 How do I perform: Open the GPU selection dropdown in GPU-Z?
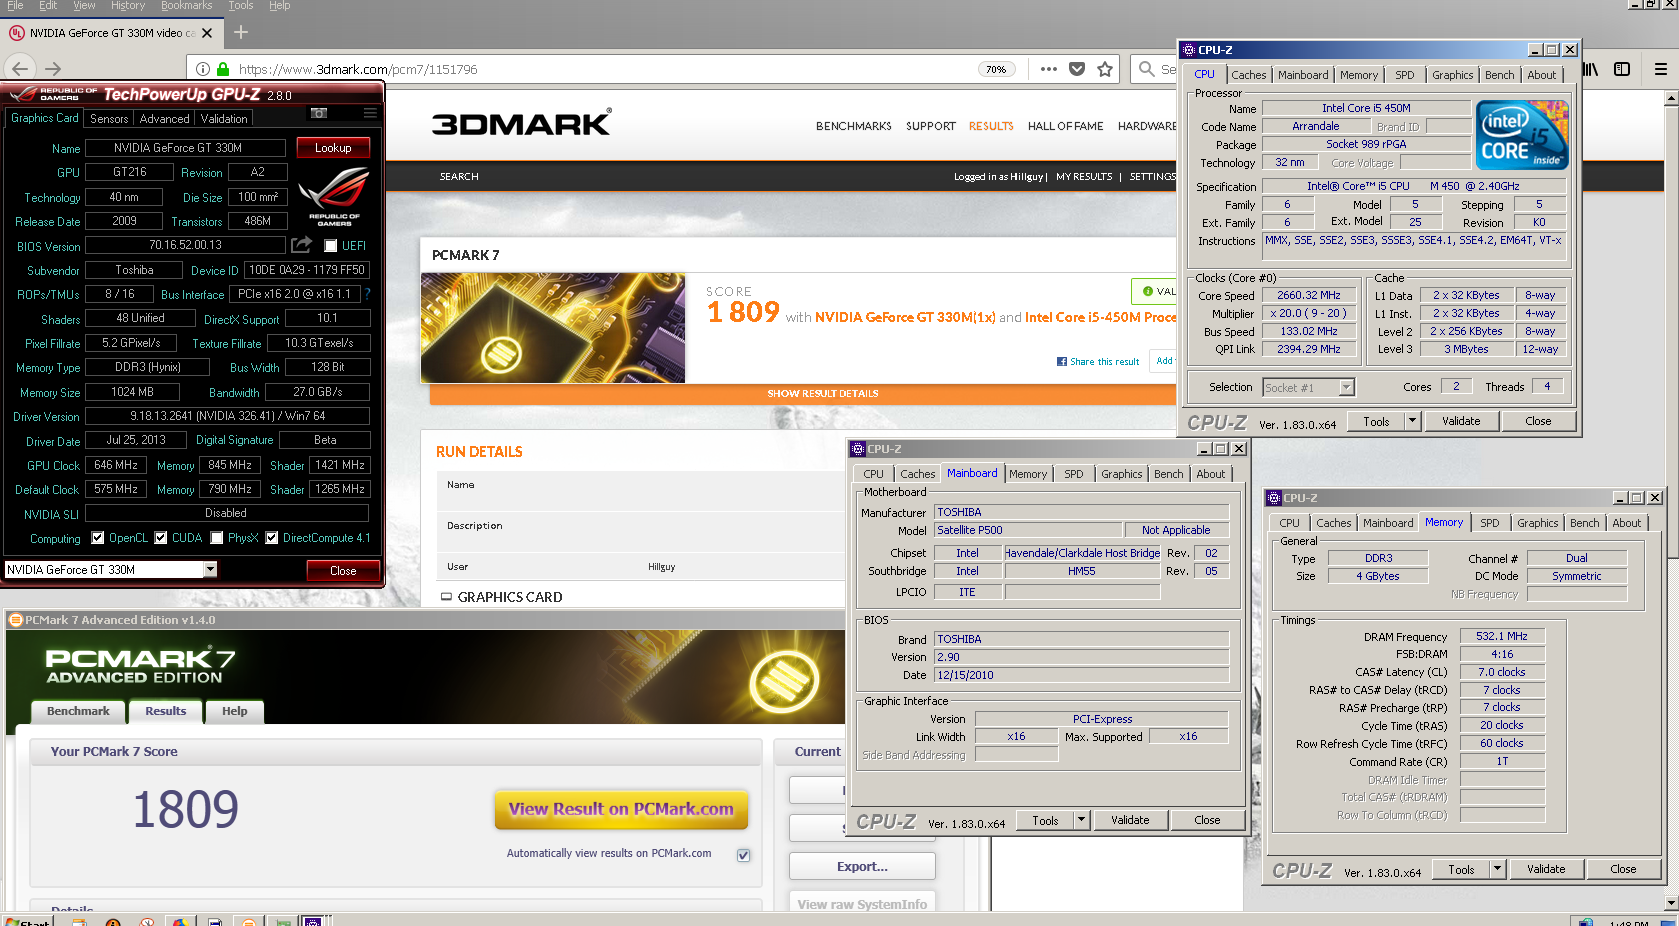tap(210, 570)
